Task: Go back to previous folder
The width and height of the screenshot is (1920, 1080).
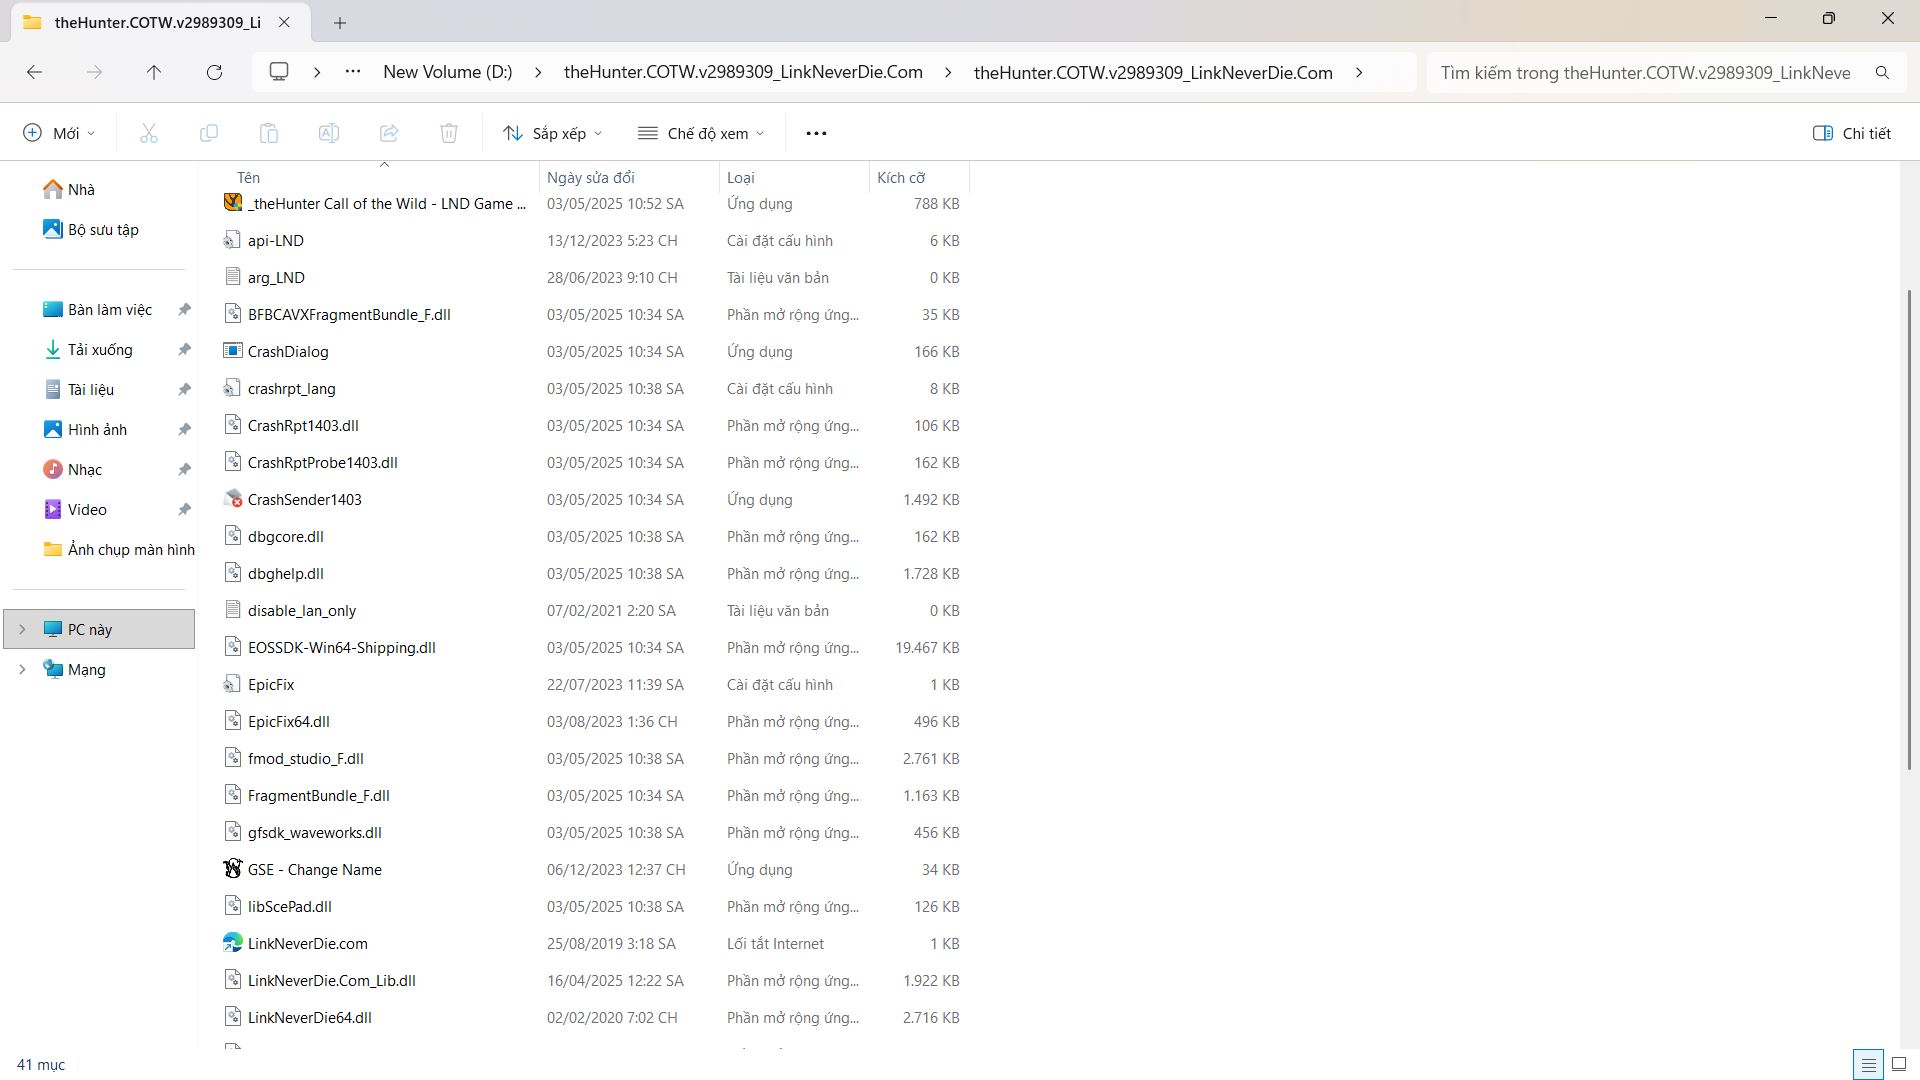Action: tap(34, 72)
